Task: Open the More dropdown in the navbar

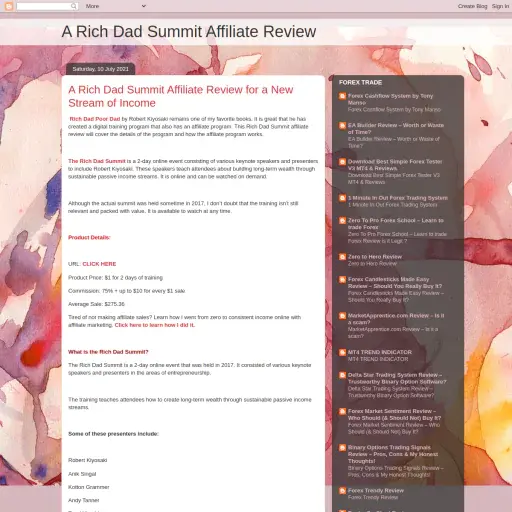Action: point(116,6)
